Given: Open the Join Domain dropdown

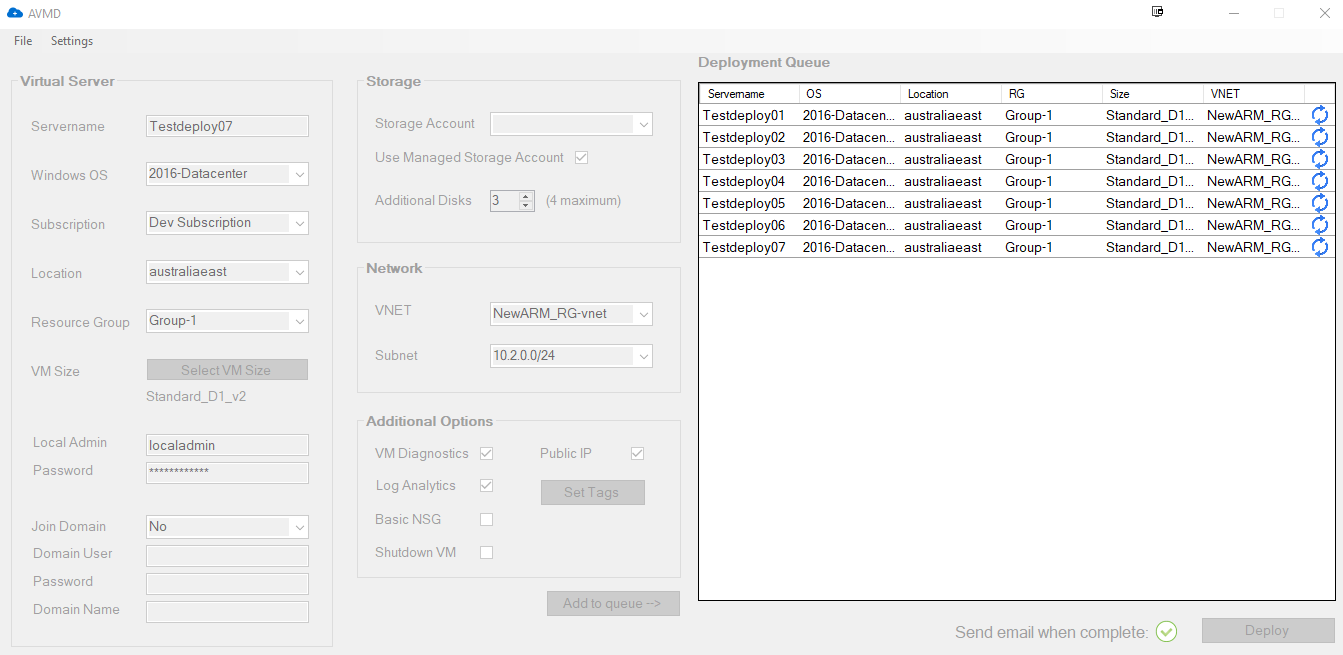Looking at the screenshot, I should (x=227, y=527).
